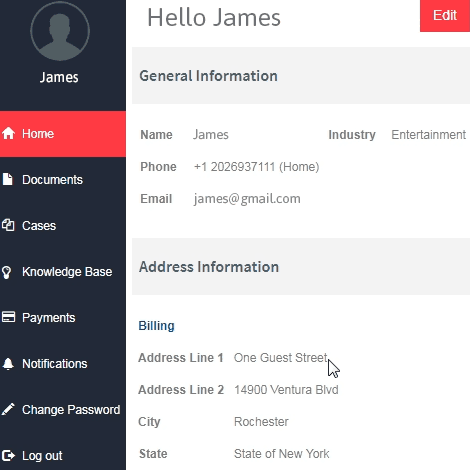This screenshot has height=470, width=470.
Task: Select the Change Password menu label
Action: pos(71,410)
